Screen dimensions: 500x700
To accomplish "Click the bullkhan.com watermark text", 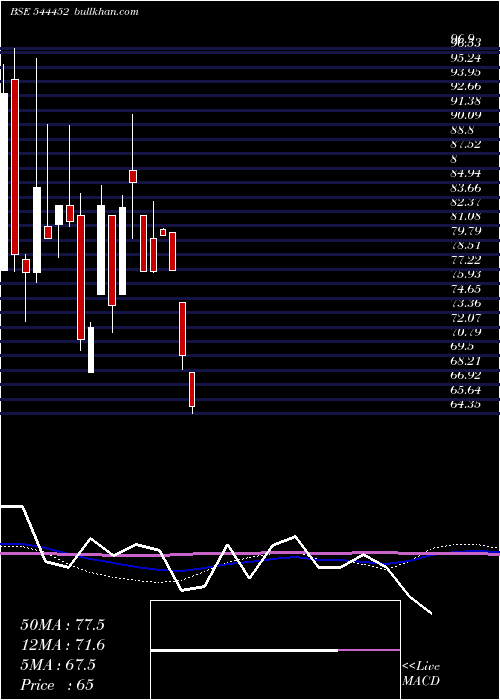I will (105, 12).
